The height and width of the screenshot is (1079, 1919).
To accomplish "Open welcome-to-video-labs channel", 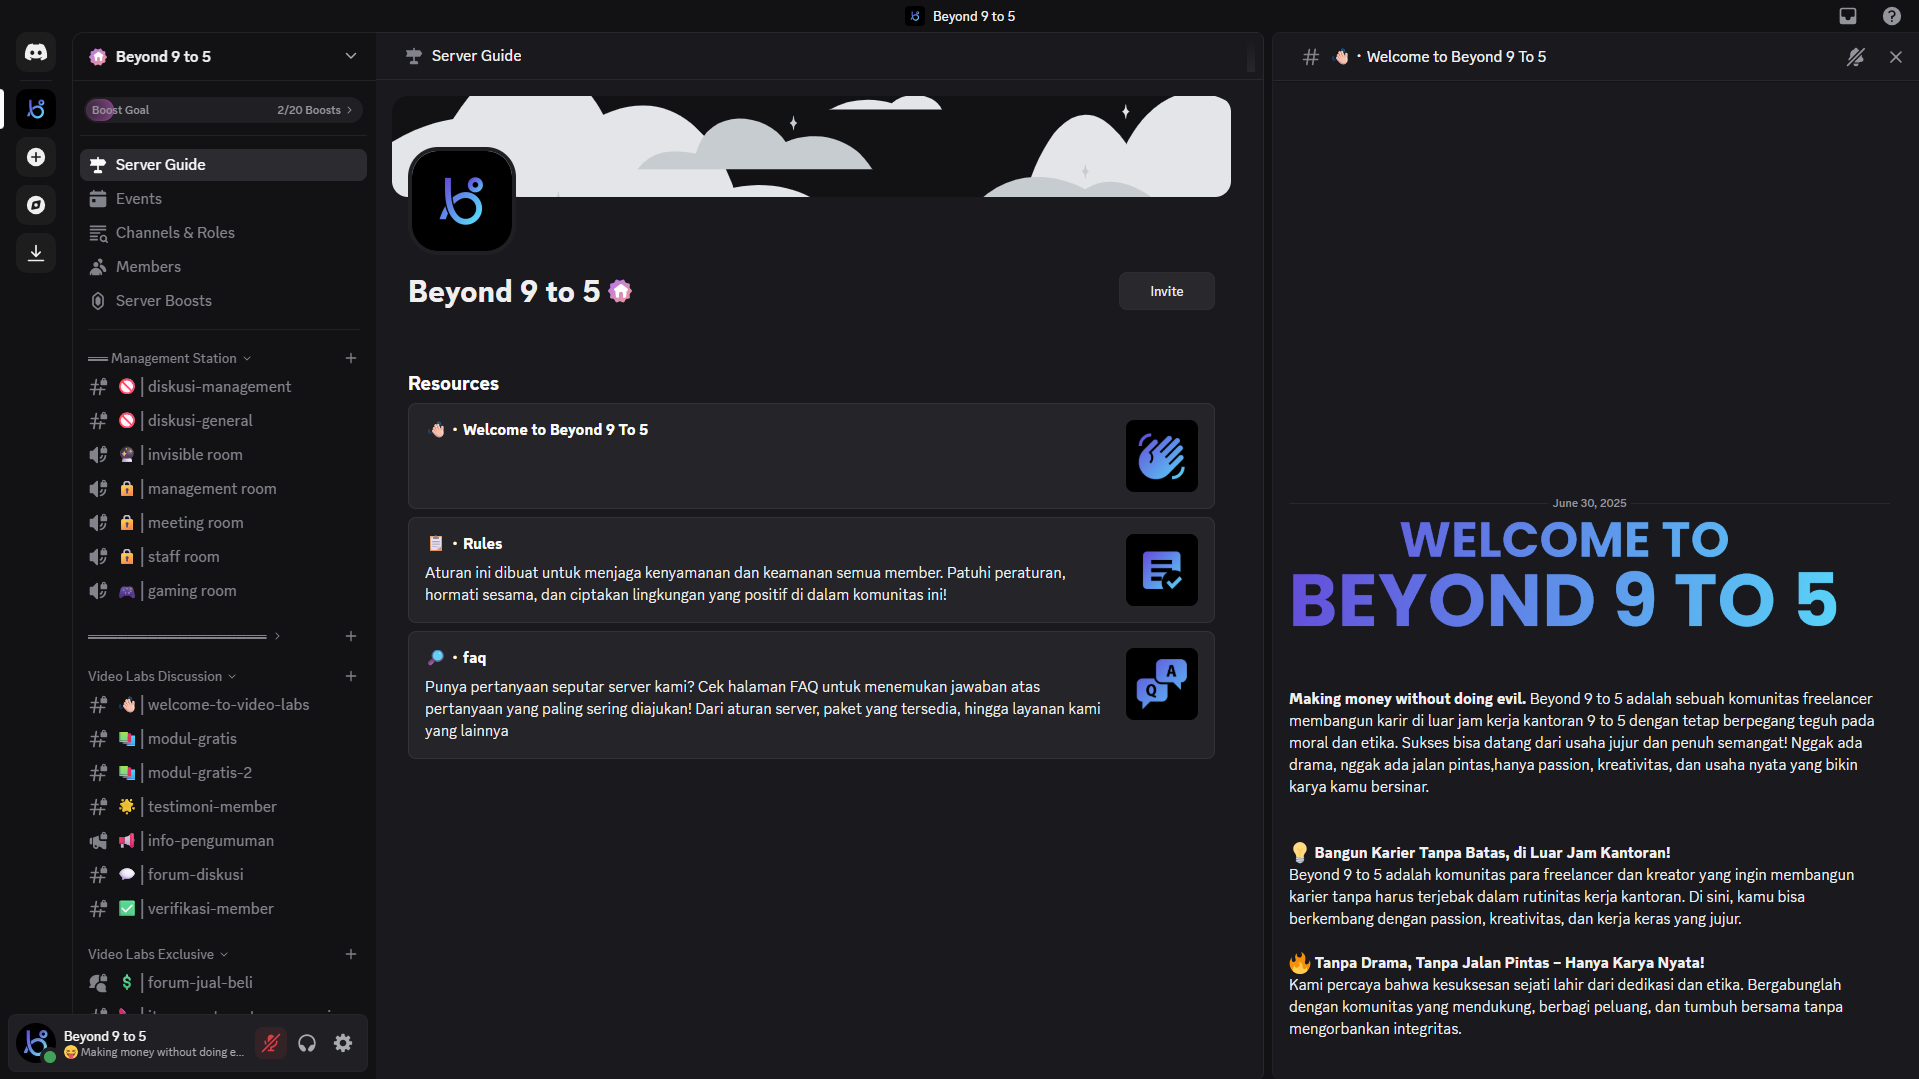I will tap(223, 705).
